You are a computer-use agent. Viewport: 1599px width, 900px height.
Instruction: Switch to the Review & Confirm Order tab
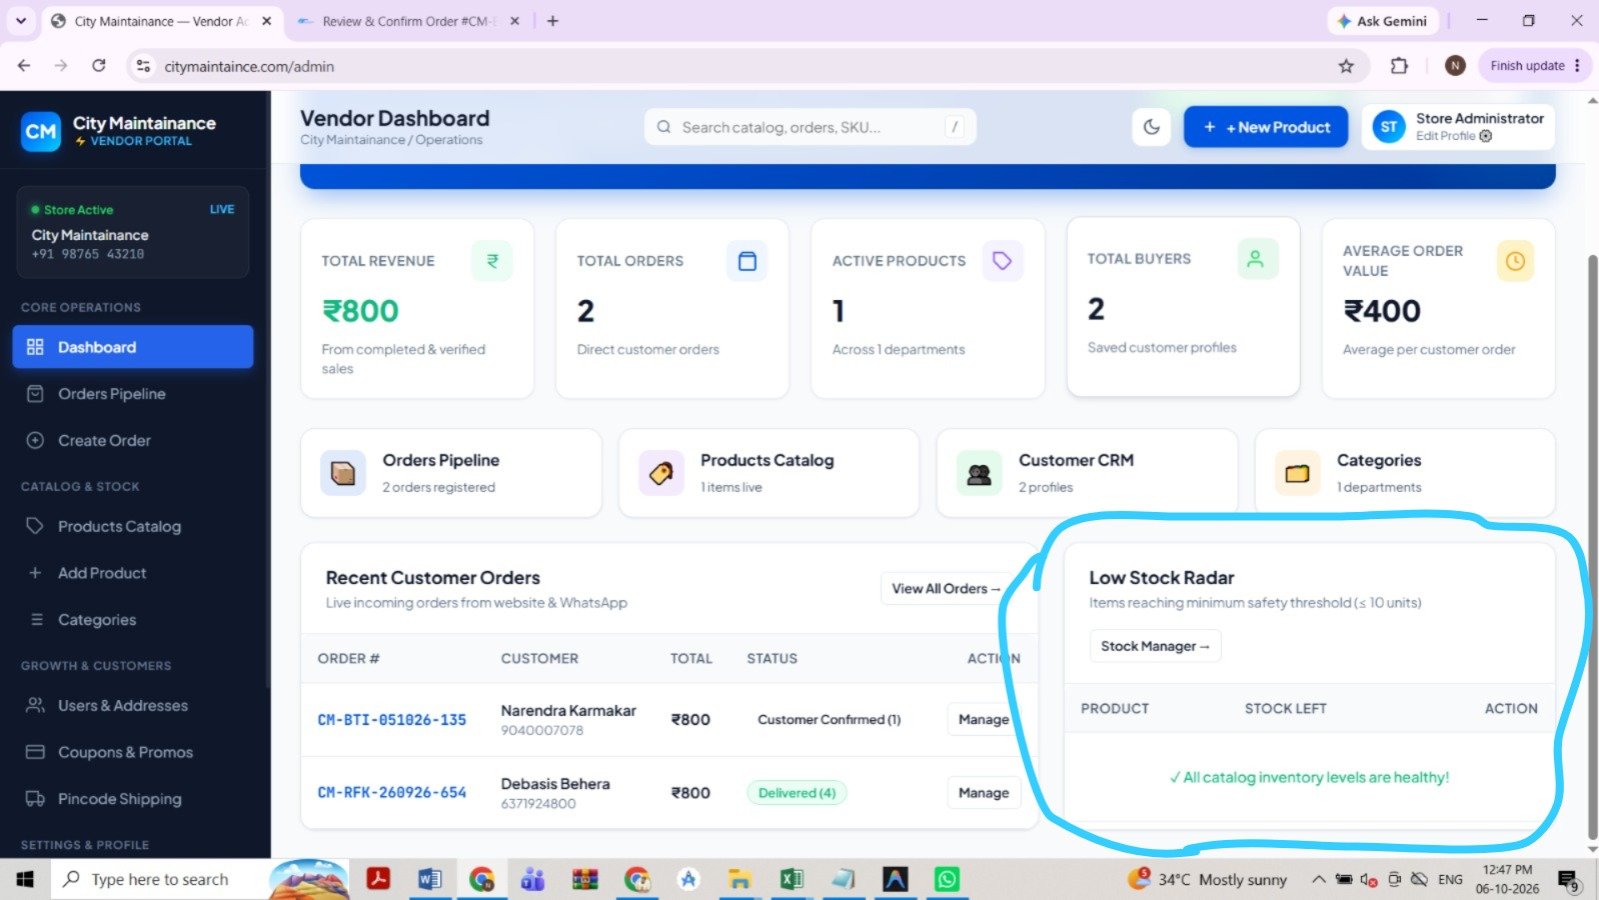[407, 21]
